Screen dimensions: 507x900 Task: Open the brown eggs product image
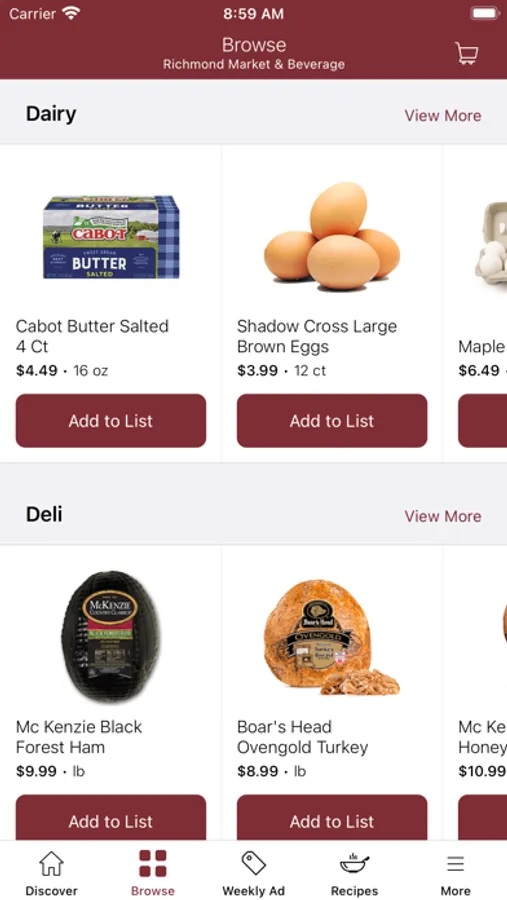[x=332, y=236]
